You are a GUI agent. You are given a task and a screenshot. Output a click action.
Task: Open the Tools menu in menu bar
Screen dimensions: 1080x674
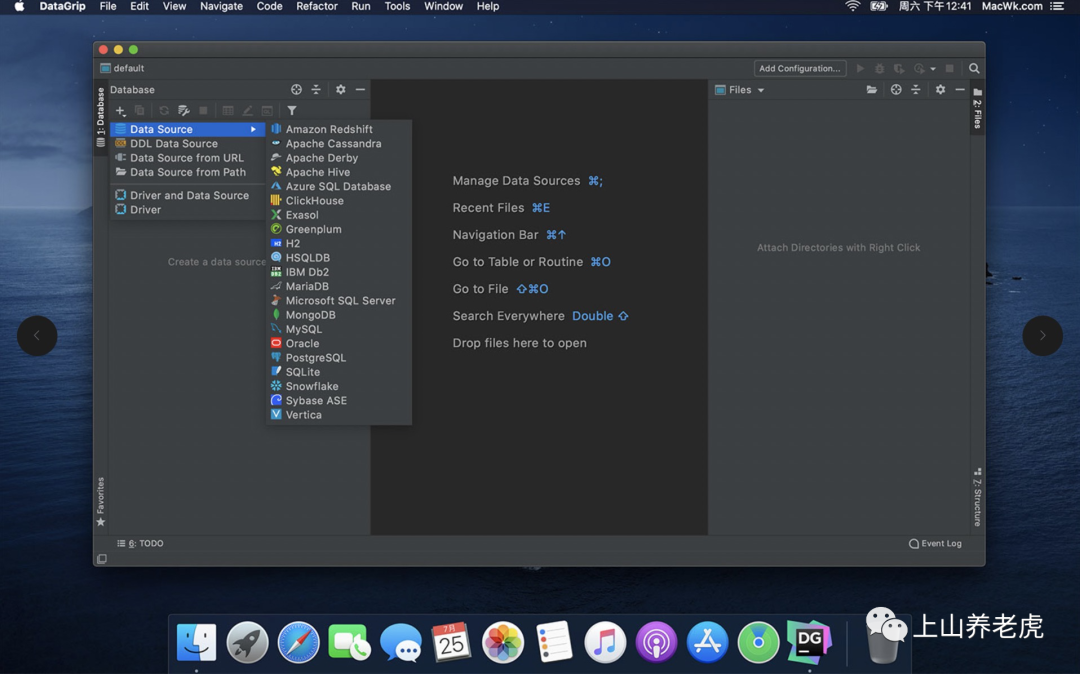pyautogui.click(x=397, y=6)
